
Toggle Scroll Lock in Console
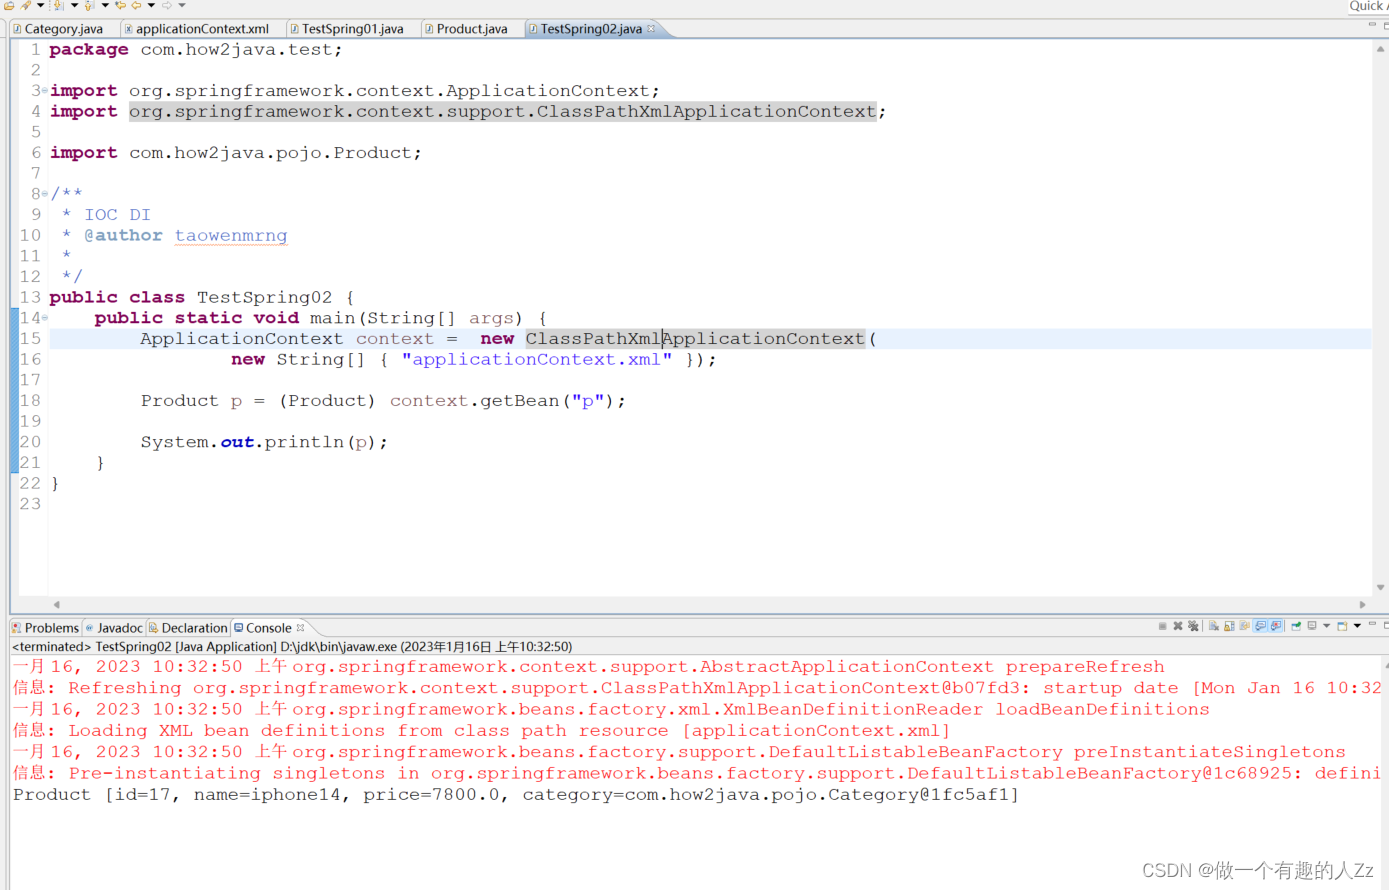(x=1229, y=626)
